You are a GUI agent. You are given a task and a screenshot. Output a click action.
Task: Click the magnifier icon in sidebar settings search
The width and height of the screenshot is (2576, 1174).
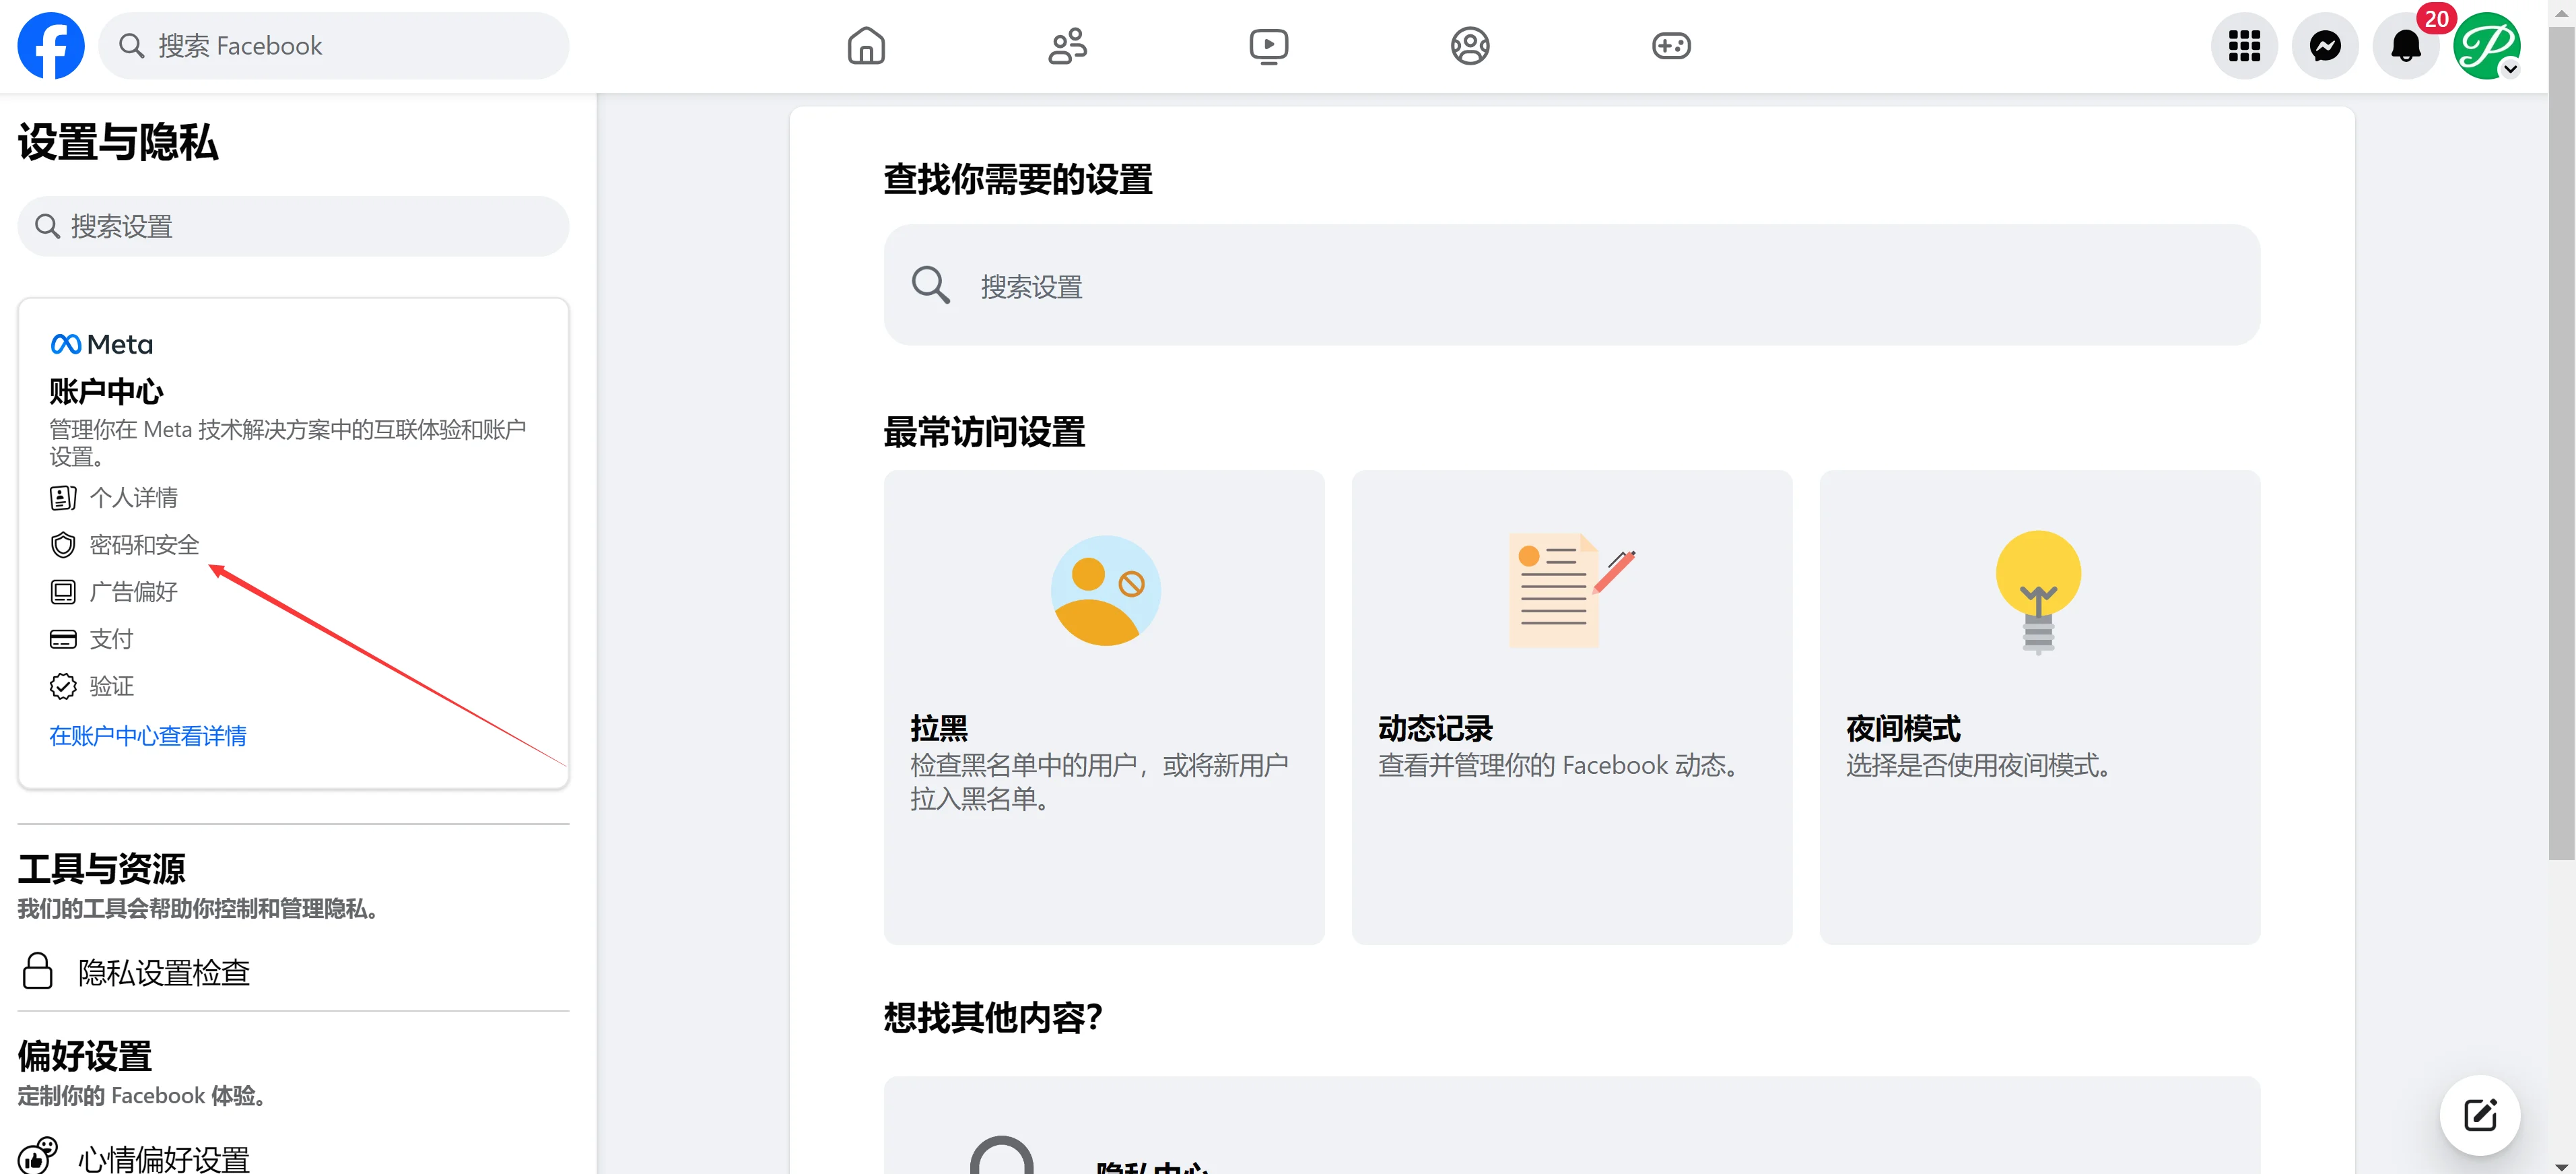[x=47, y=226]
